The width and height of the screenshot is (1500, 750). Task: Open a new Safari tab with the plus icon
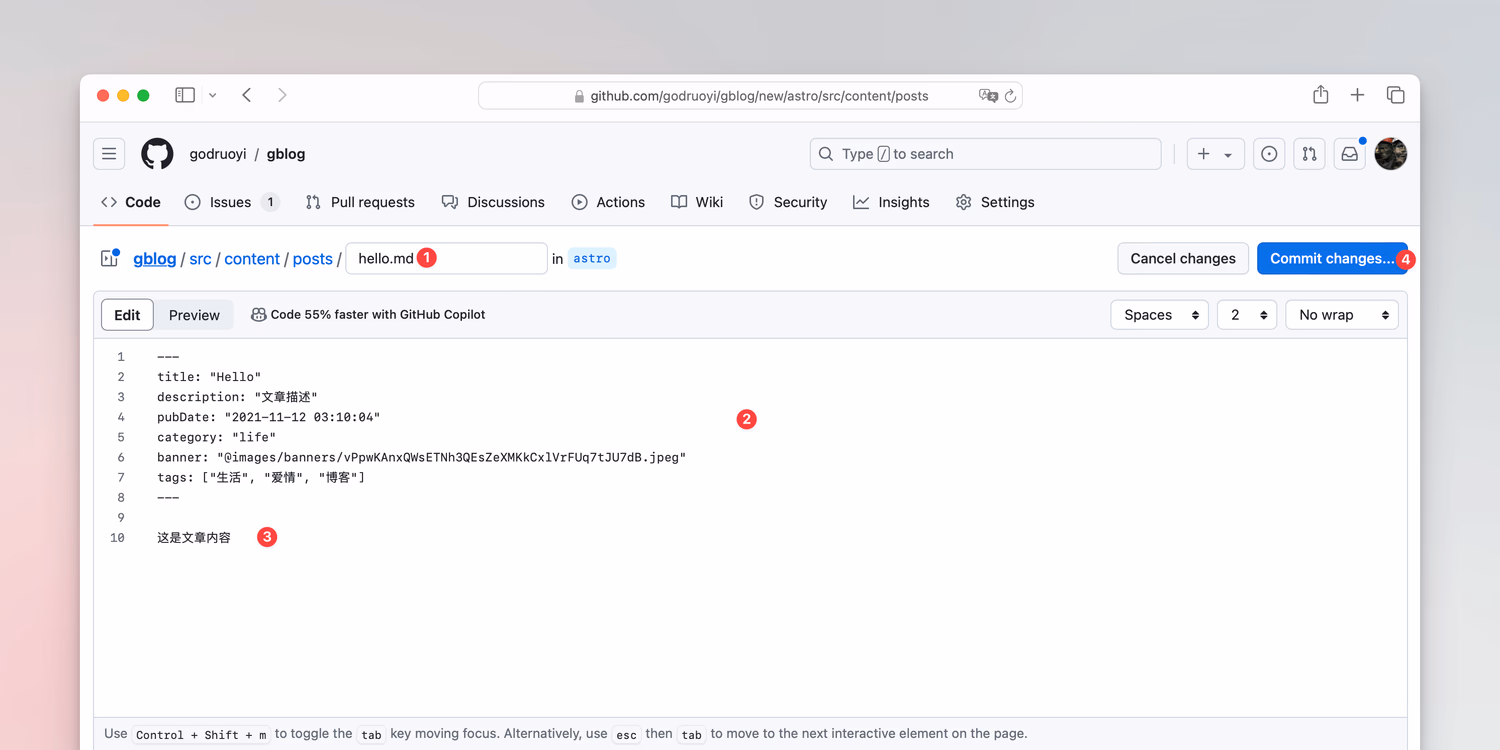coord(1357,95)
